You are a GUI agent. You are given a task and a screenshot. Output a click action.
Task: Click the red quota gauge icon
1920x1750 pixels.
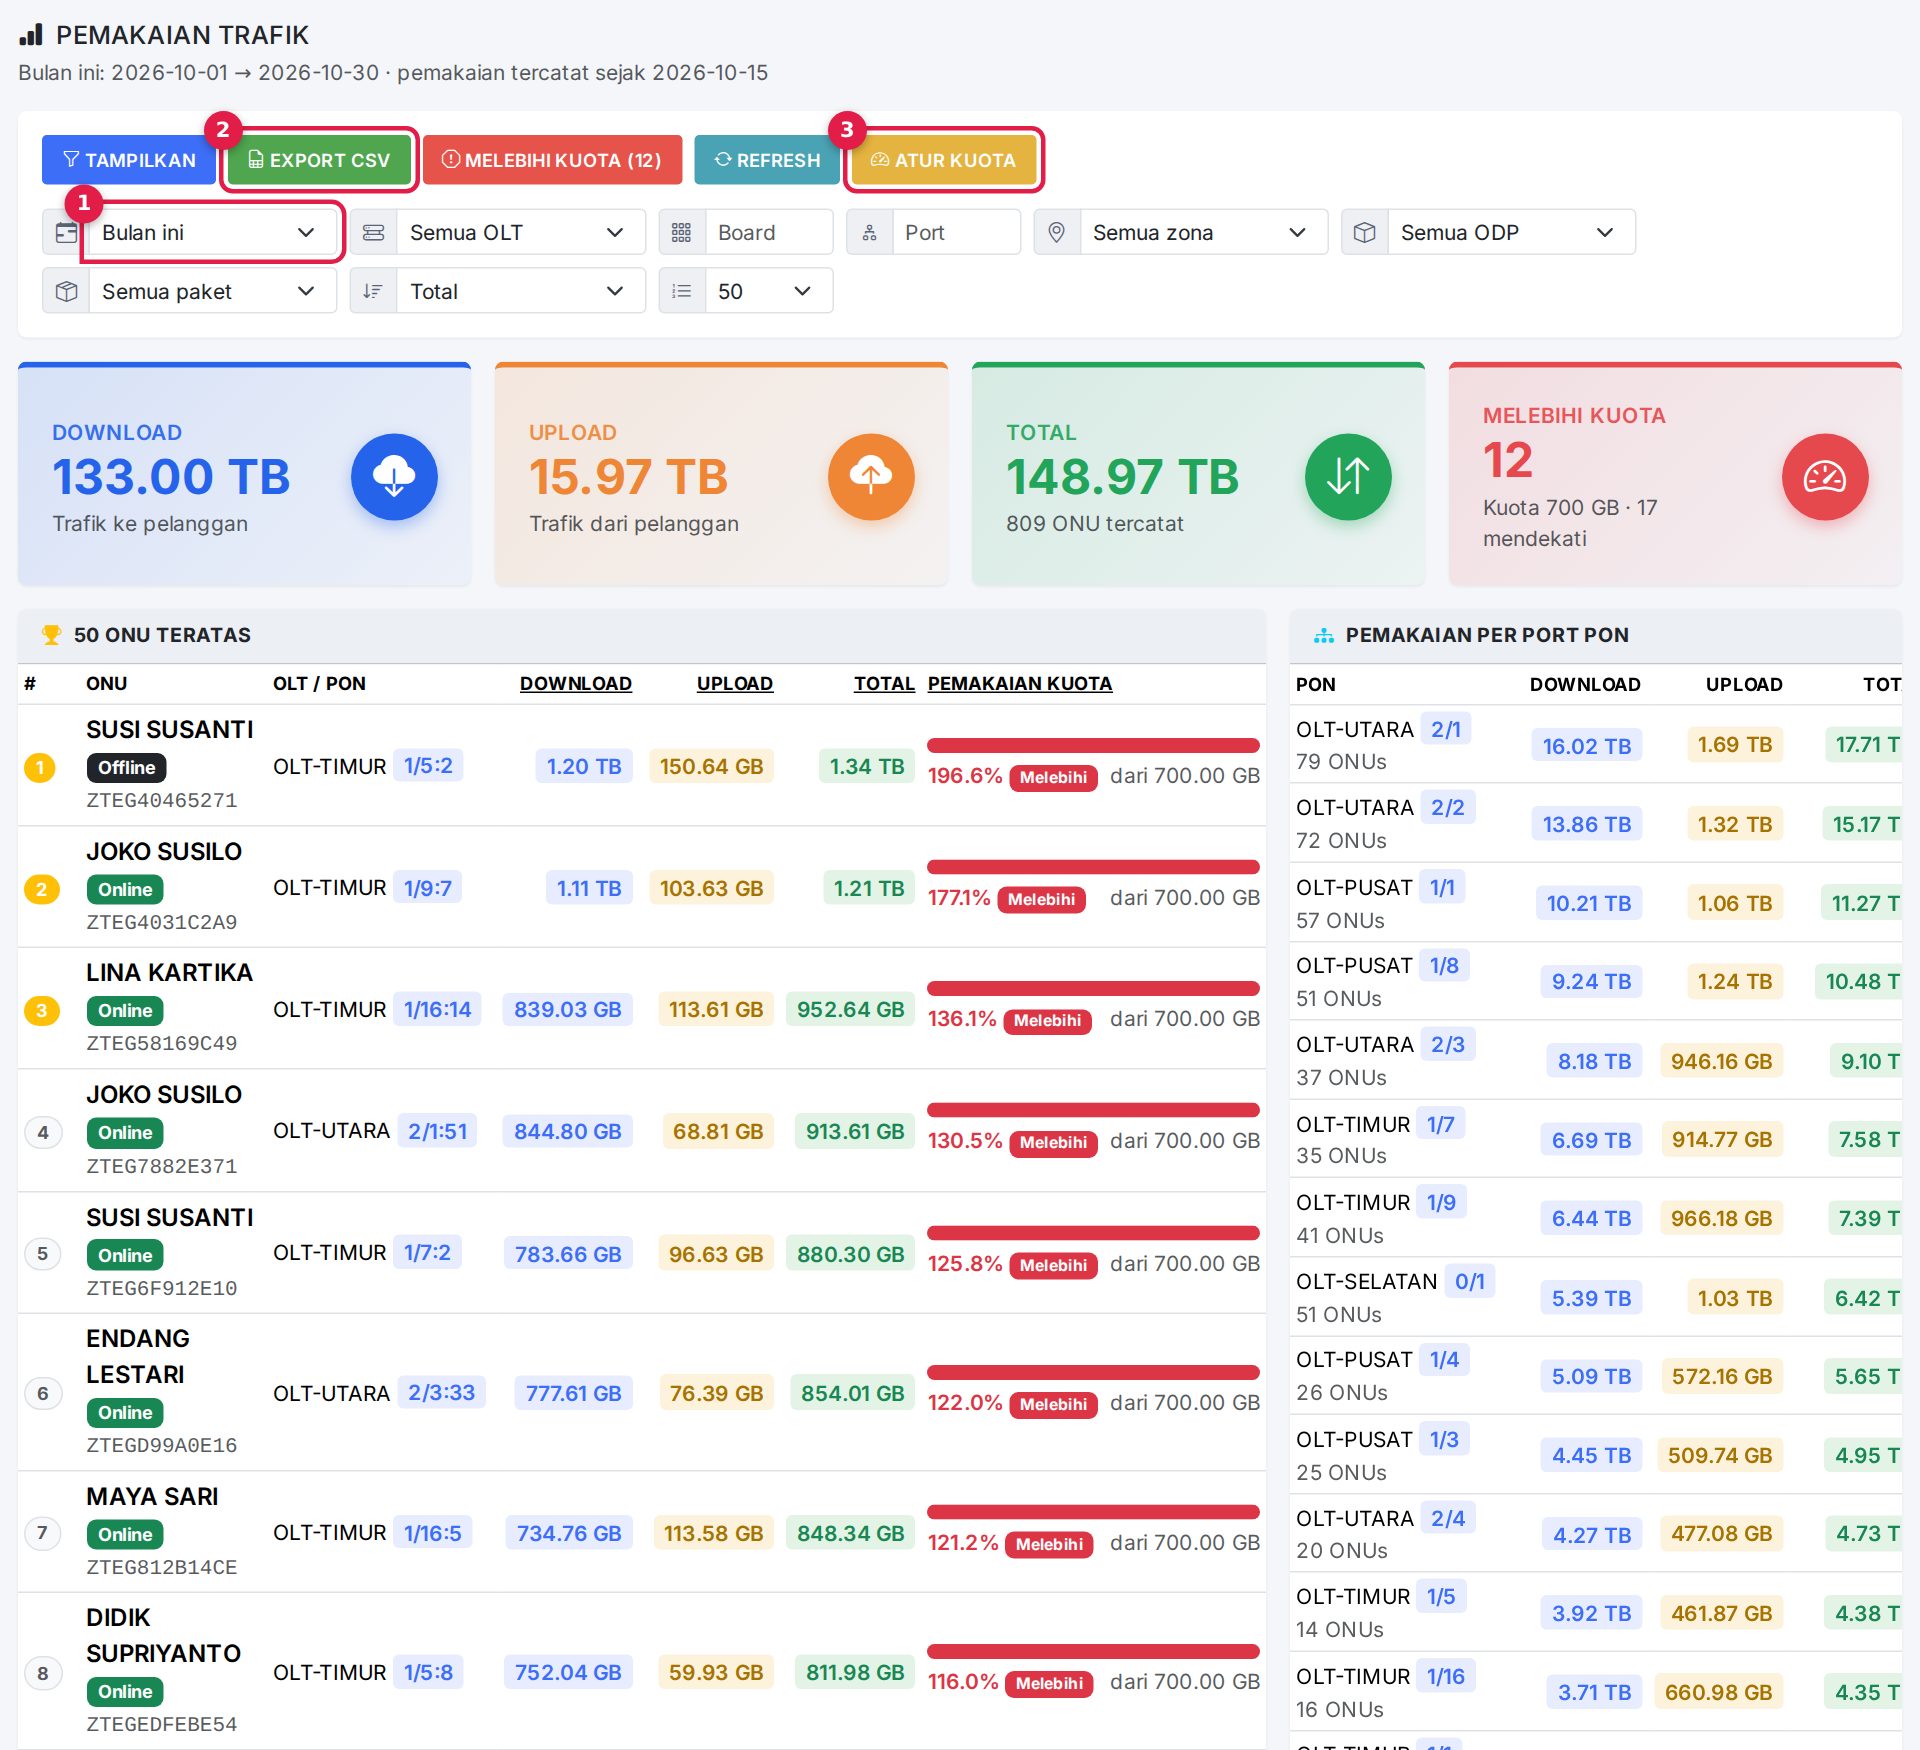[1825, 477]
